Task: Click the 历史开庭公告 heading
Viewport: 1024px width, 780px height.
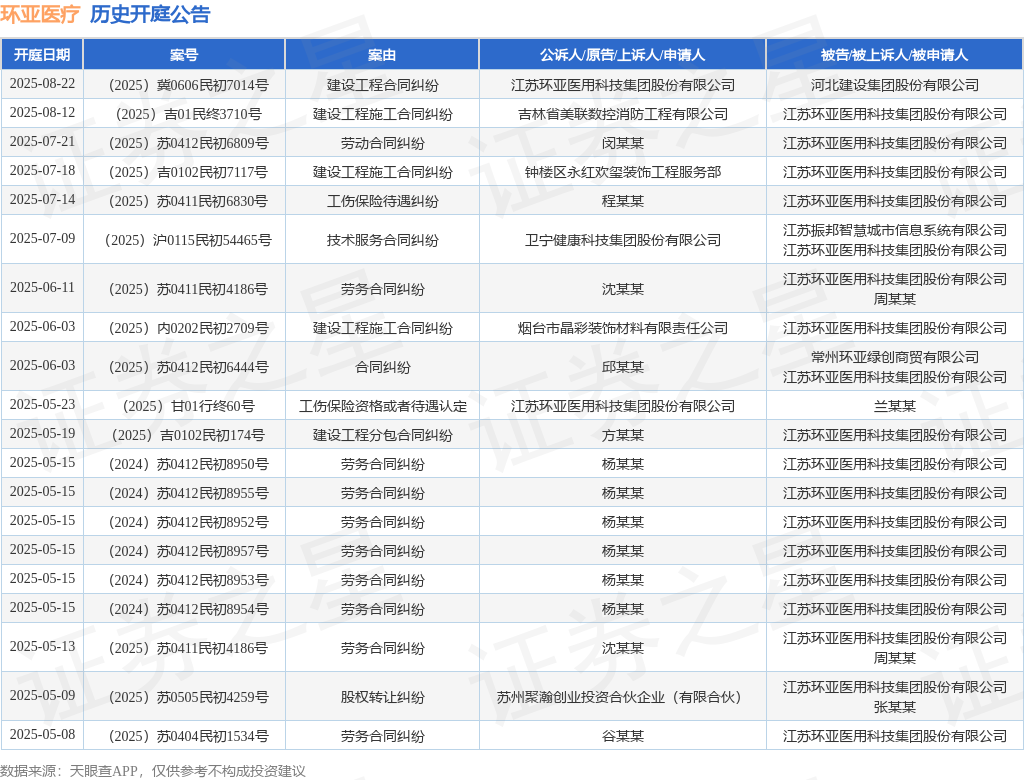Action: (150, 14)
